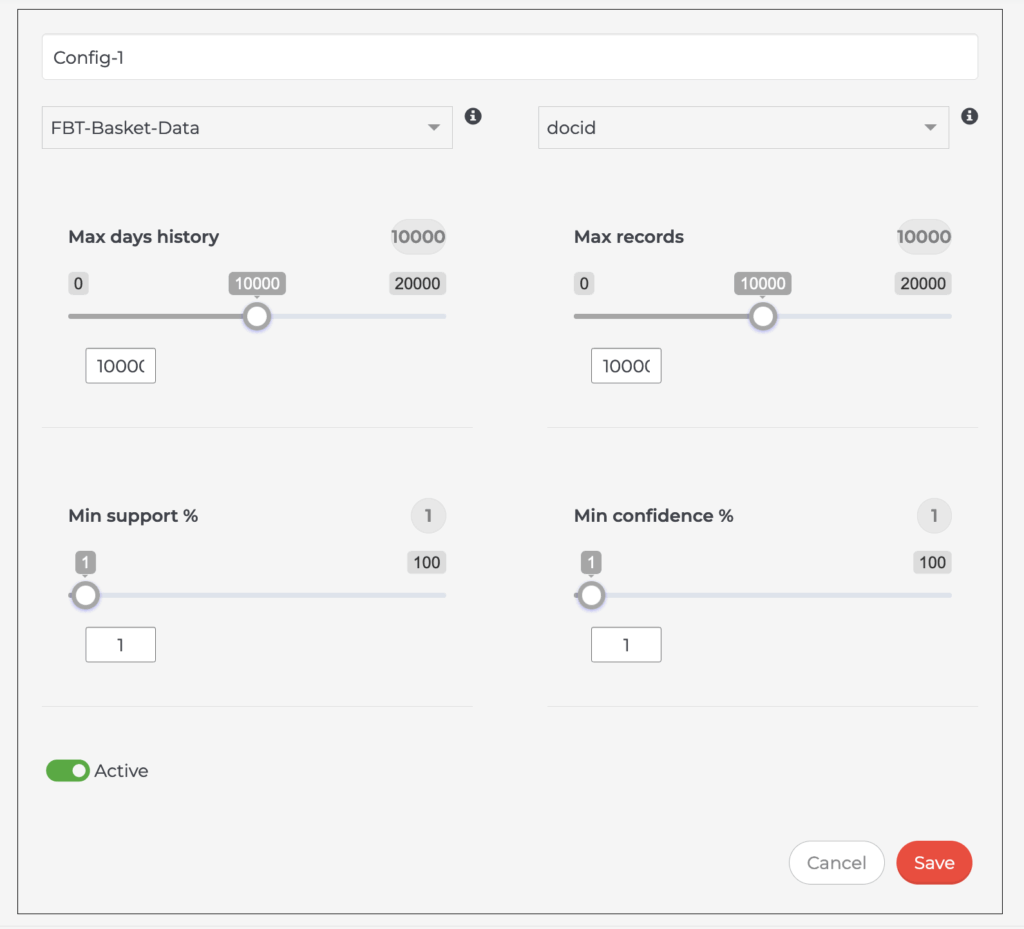Click the 100 max label on Min confidence
The height and width of the screenshot is (929, 1024).
click(x=932, y=562)
